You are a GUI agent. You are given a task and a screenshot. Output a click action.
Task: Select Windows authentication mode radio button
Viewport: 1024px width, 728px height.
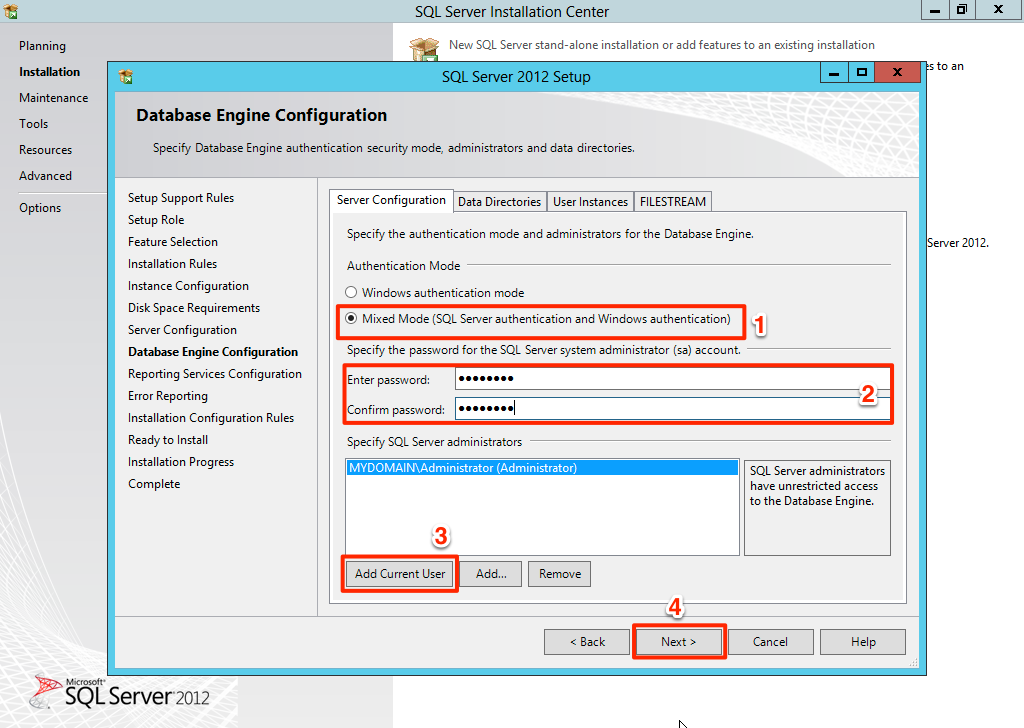(x=351, y=292)
